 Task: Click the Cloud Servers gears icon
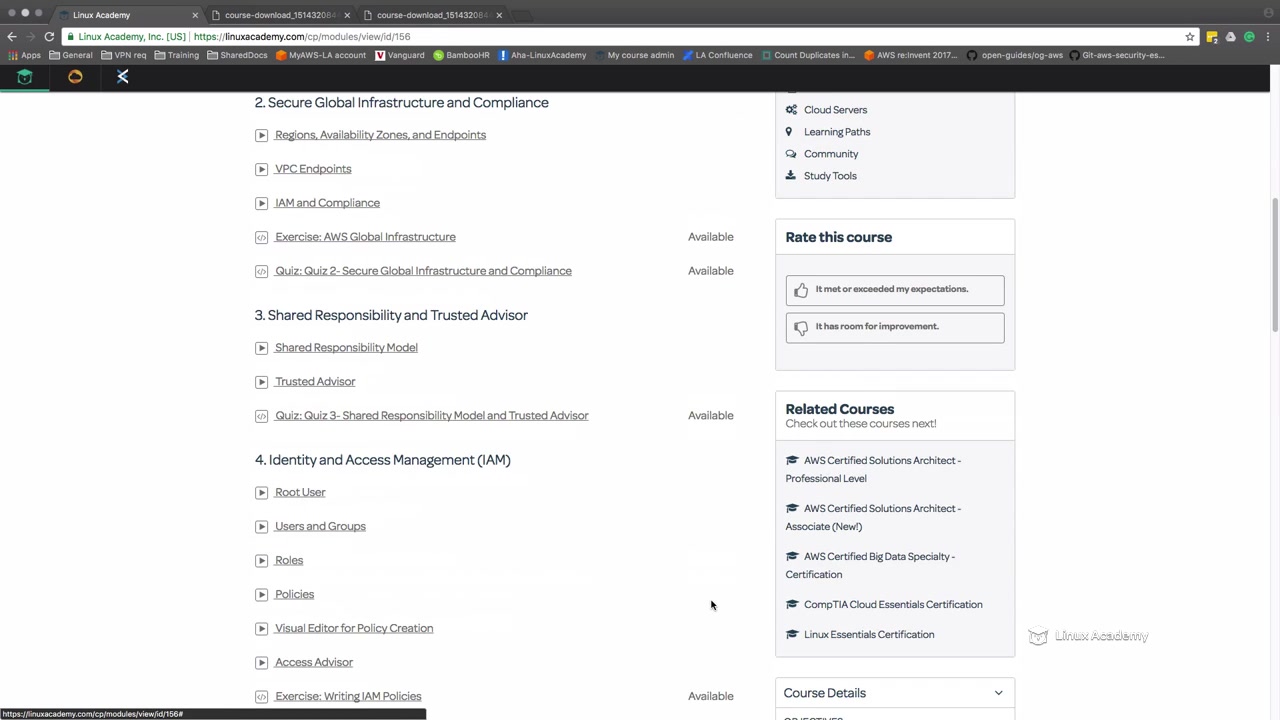(791, 110)
